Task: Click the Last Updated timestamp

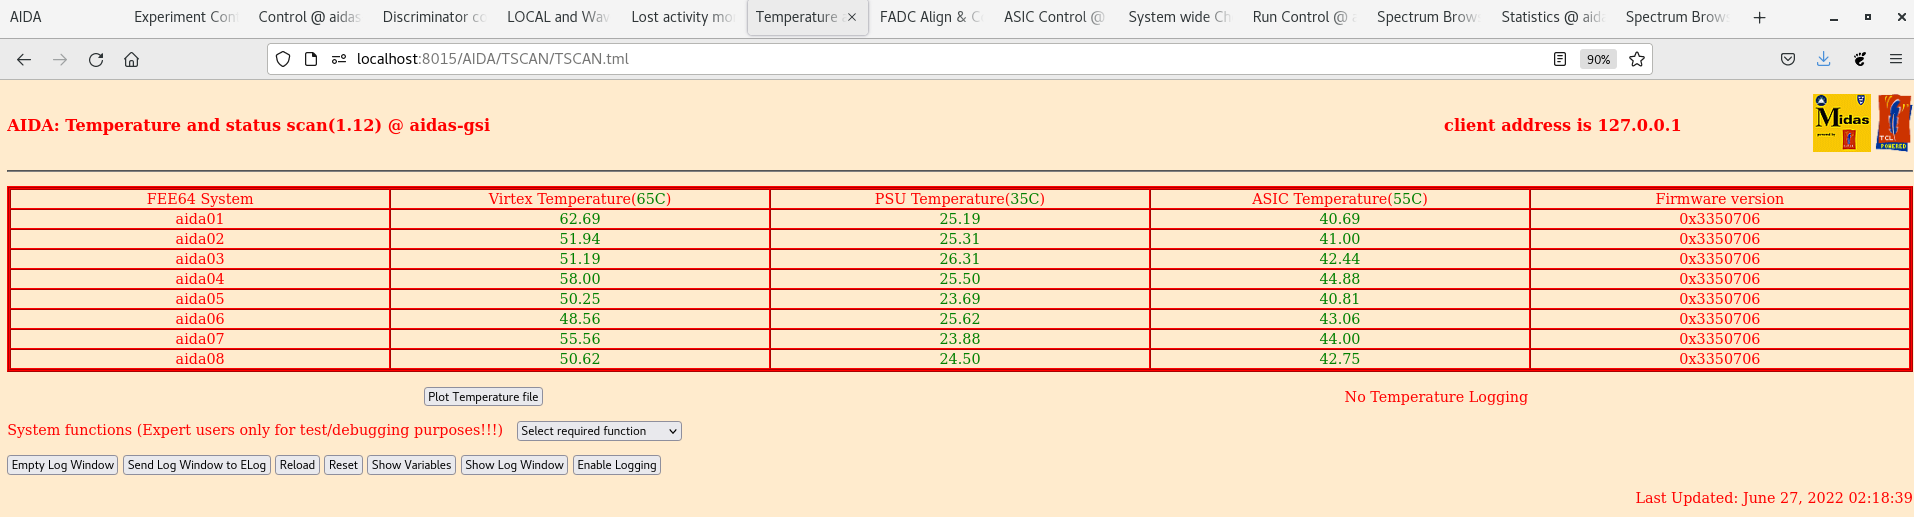Action: pyautogui.click(x=1774, y=498)
